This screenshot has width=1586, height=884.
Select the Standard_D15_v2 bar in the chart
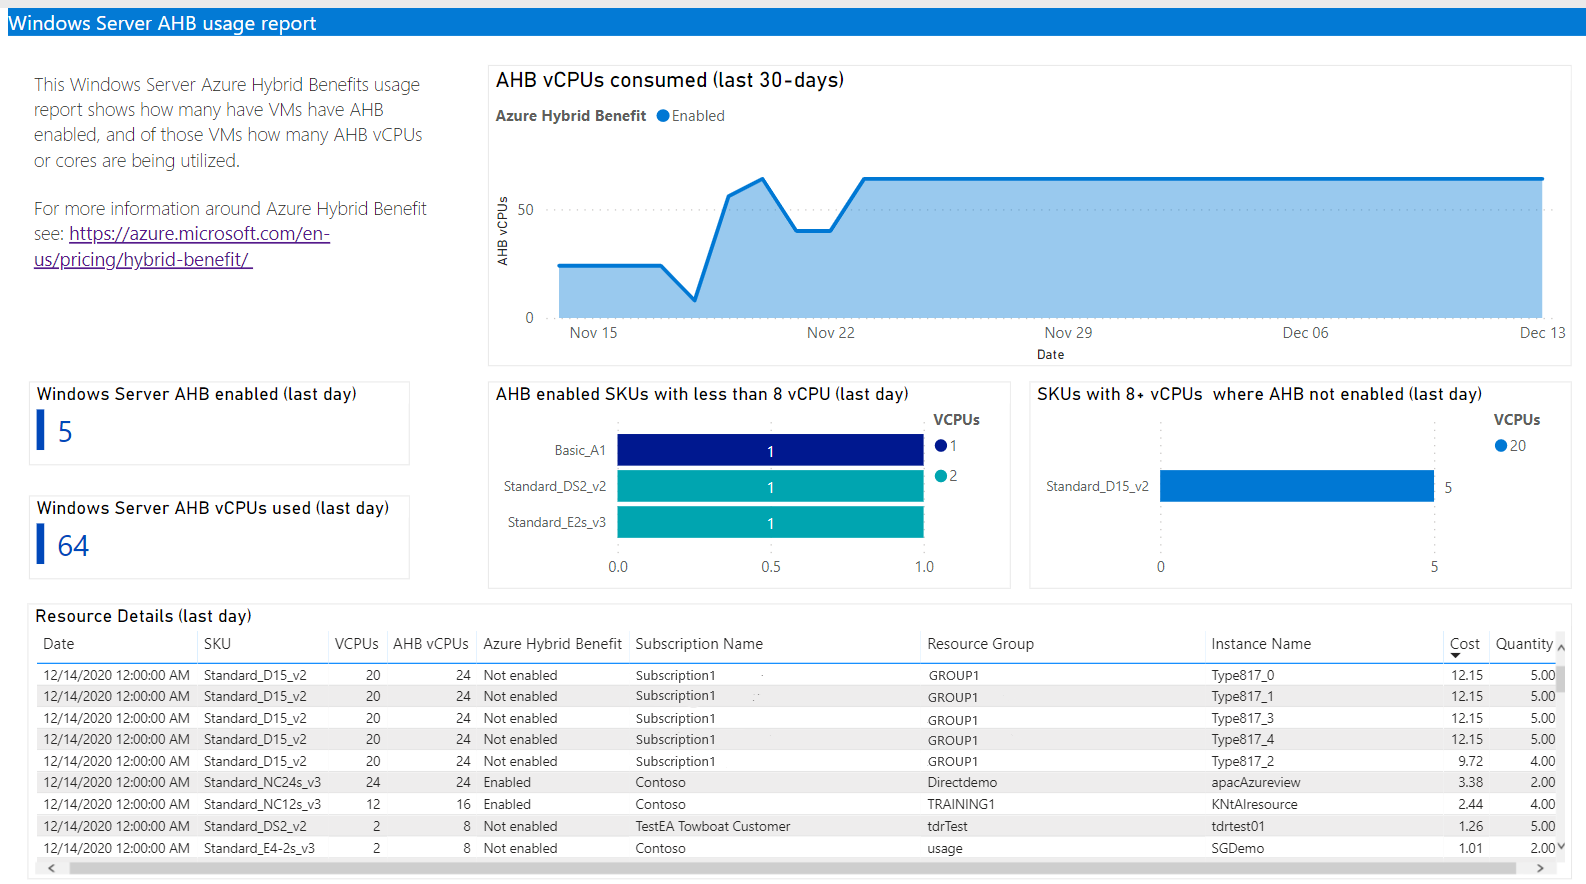(1296, 486)
